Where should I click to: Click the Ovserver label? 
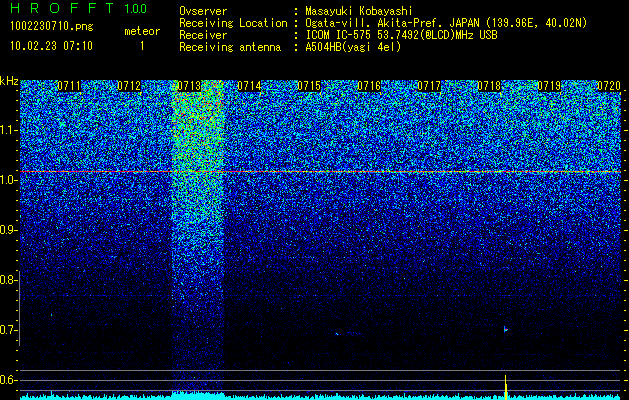pos(203,11)
